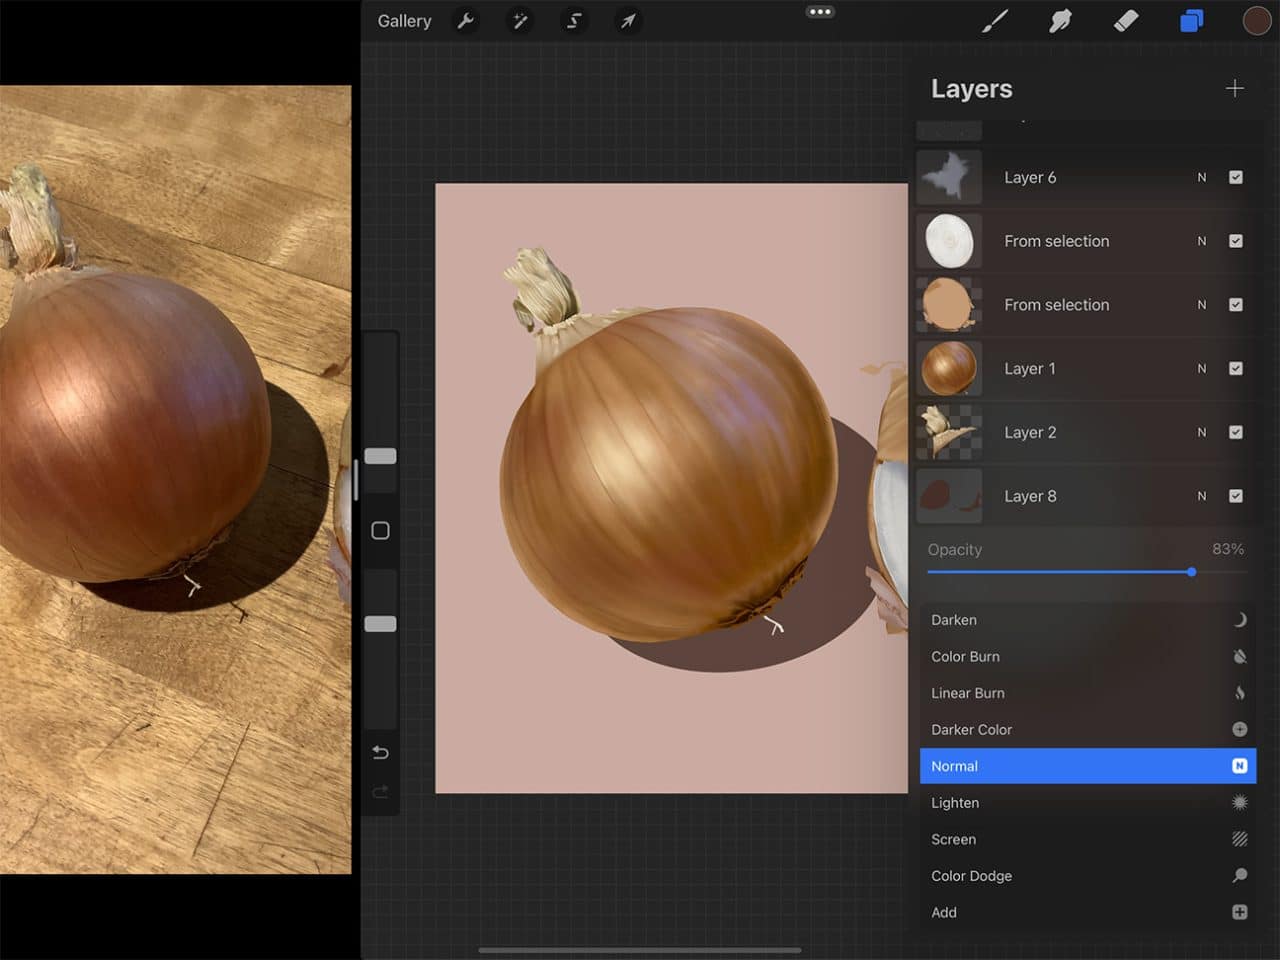Select the Paint brush tool
The image size is (1280, 960).
tap(994, 20)
